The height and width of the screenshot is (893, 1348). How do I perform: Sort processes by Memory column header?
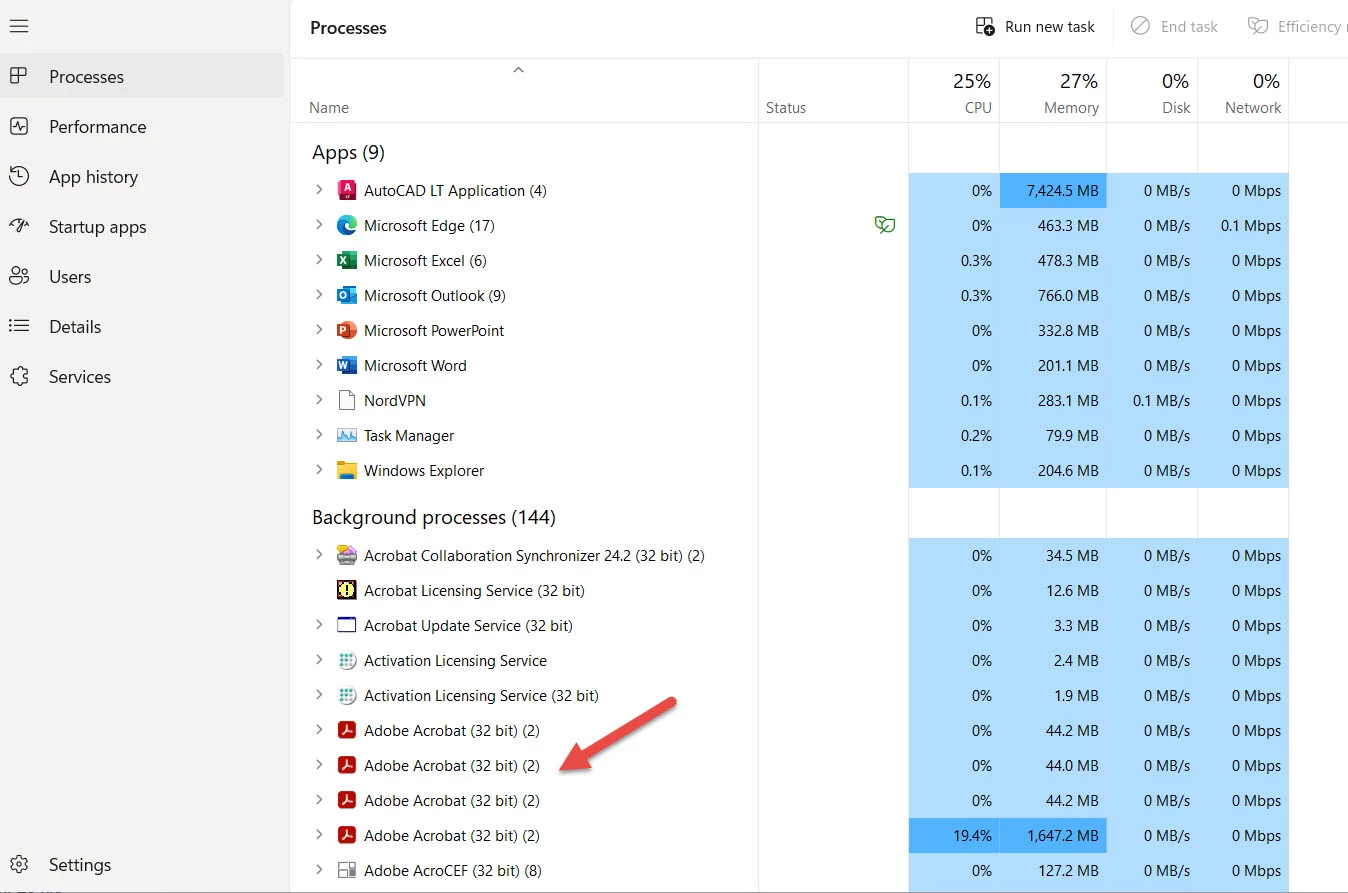click(x=1053, y=91)
